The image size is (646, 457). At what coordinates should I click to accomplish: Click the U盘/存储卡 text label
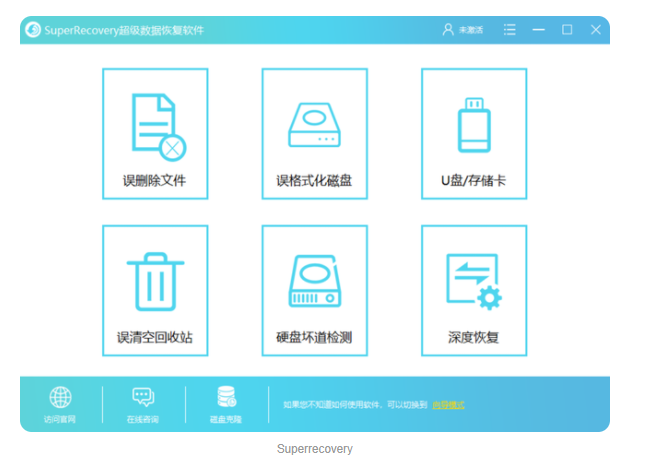(473, 182)
